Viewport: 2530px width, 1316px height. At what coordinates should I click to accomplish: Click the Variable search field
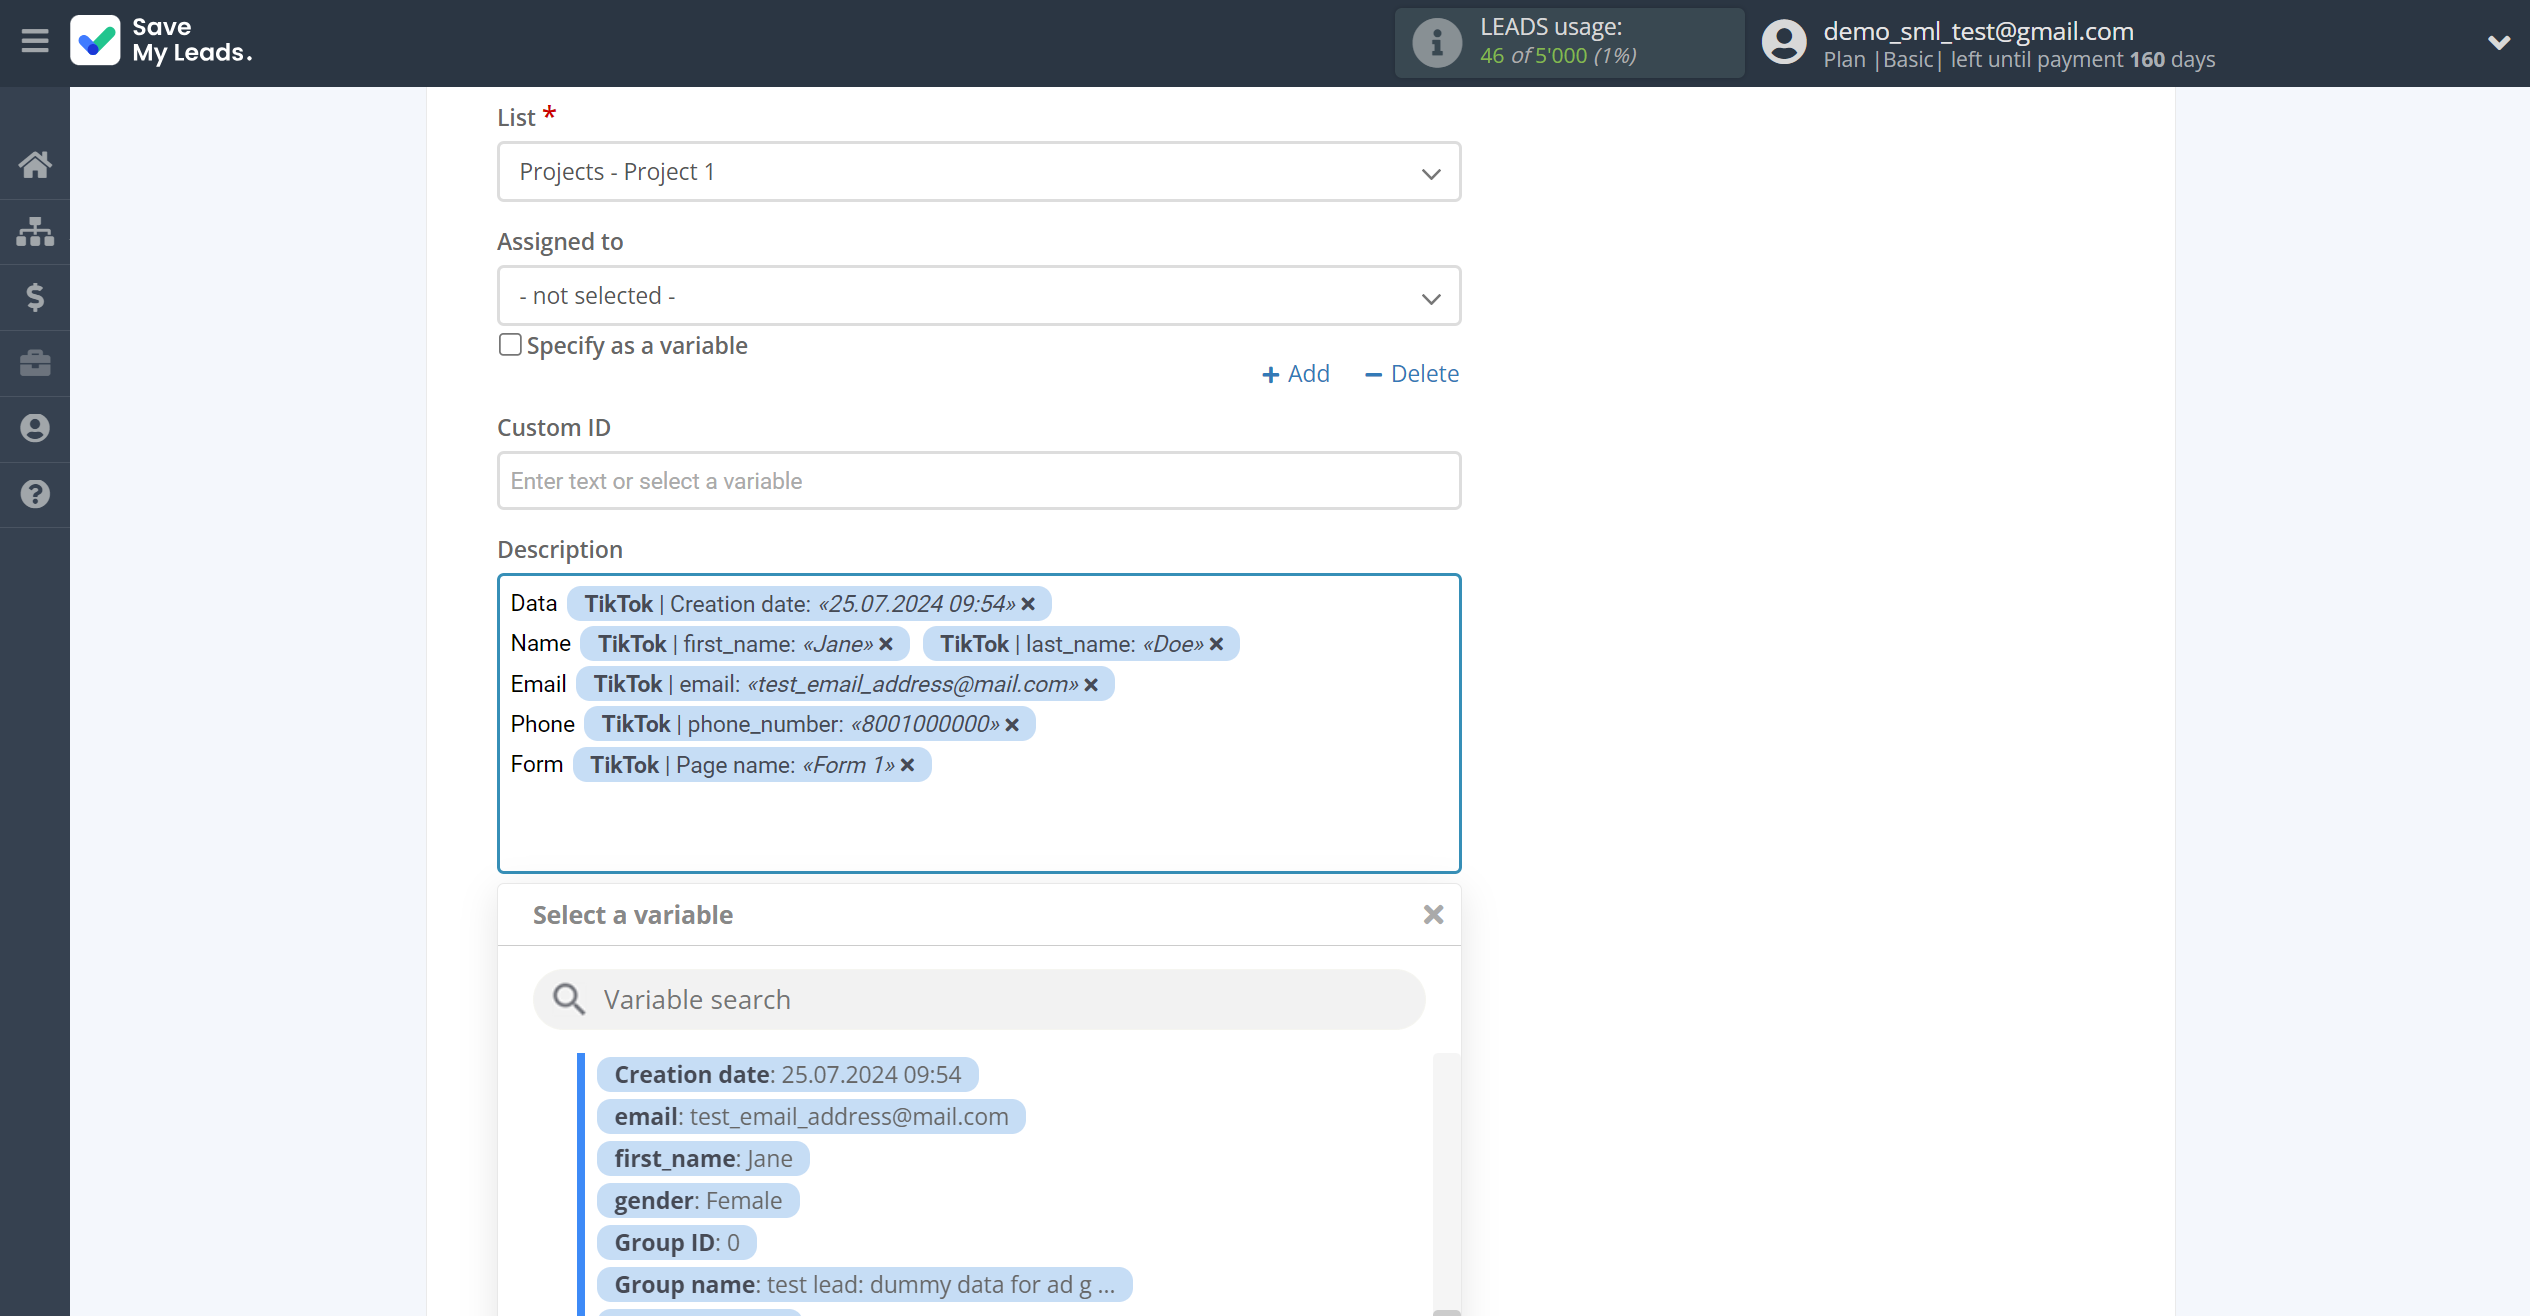[979, 1000]
